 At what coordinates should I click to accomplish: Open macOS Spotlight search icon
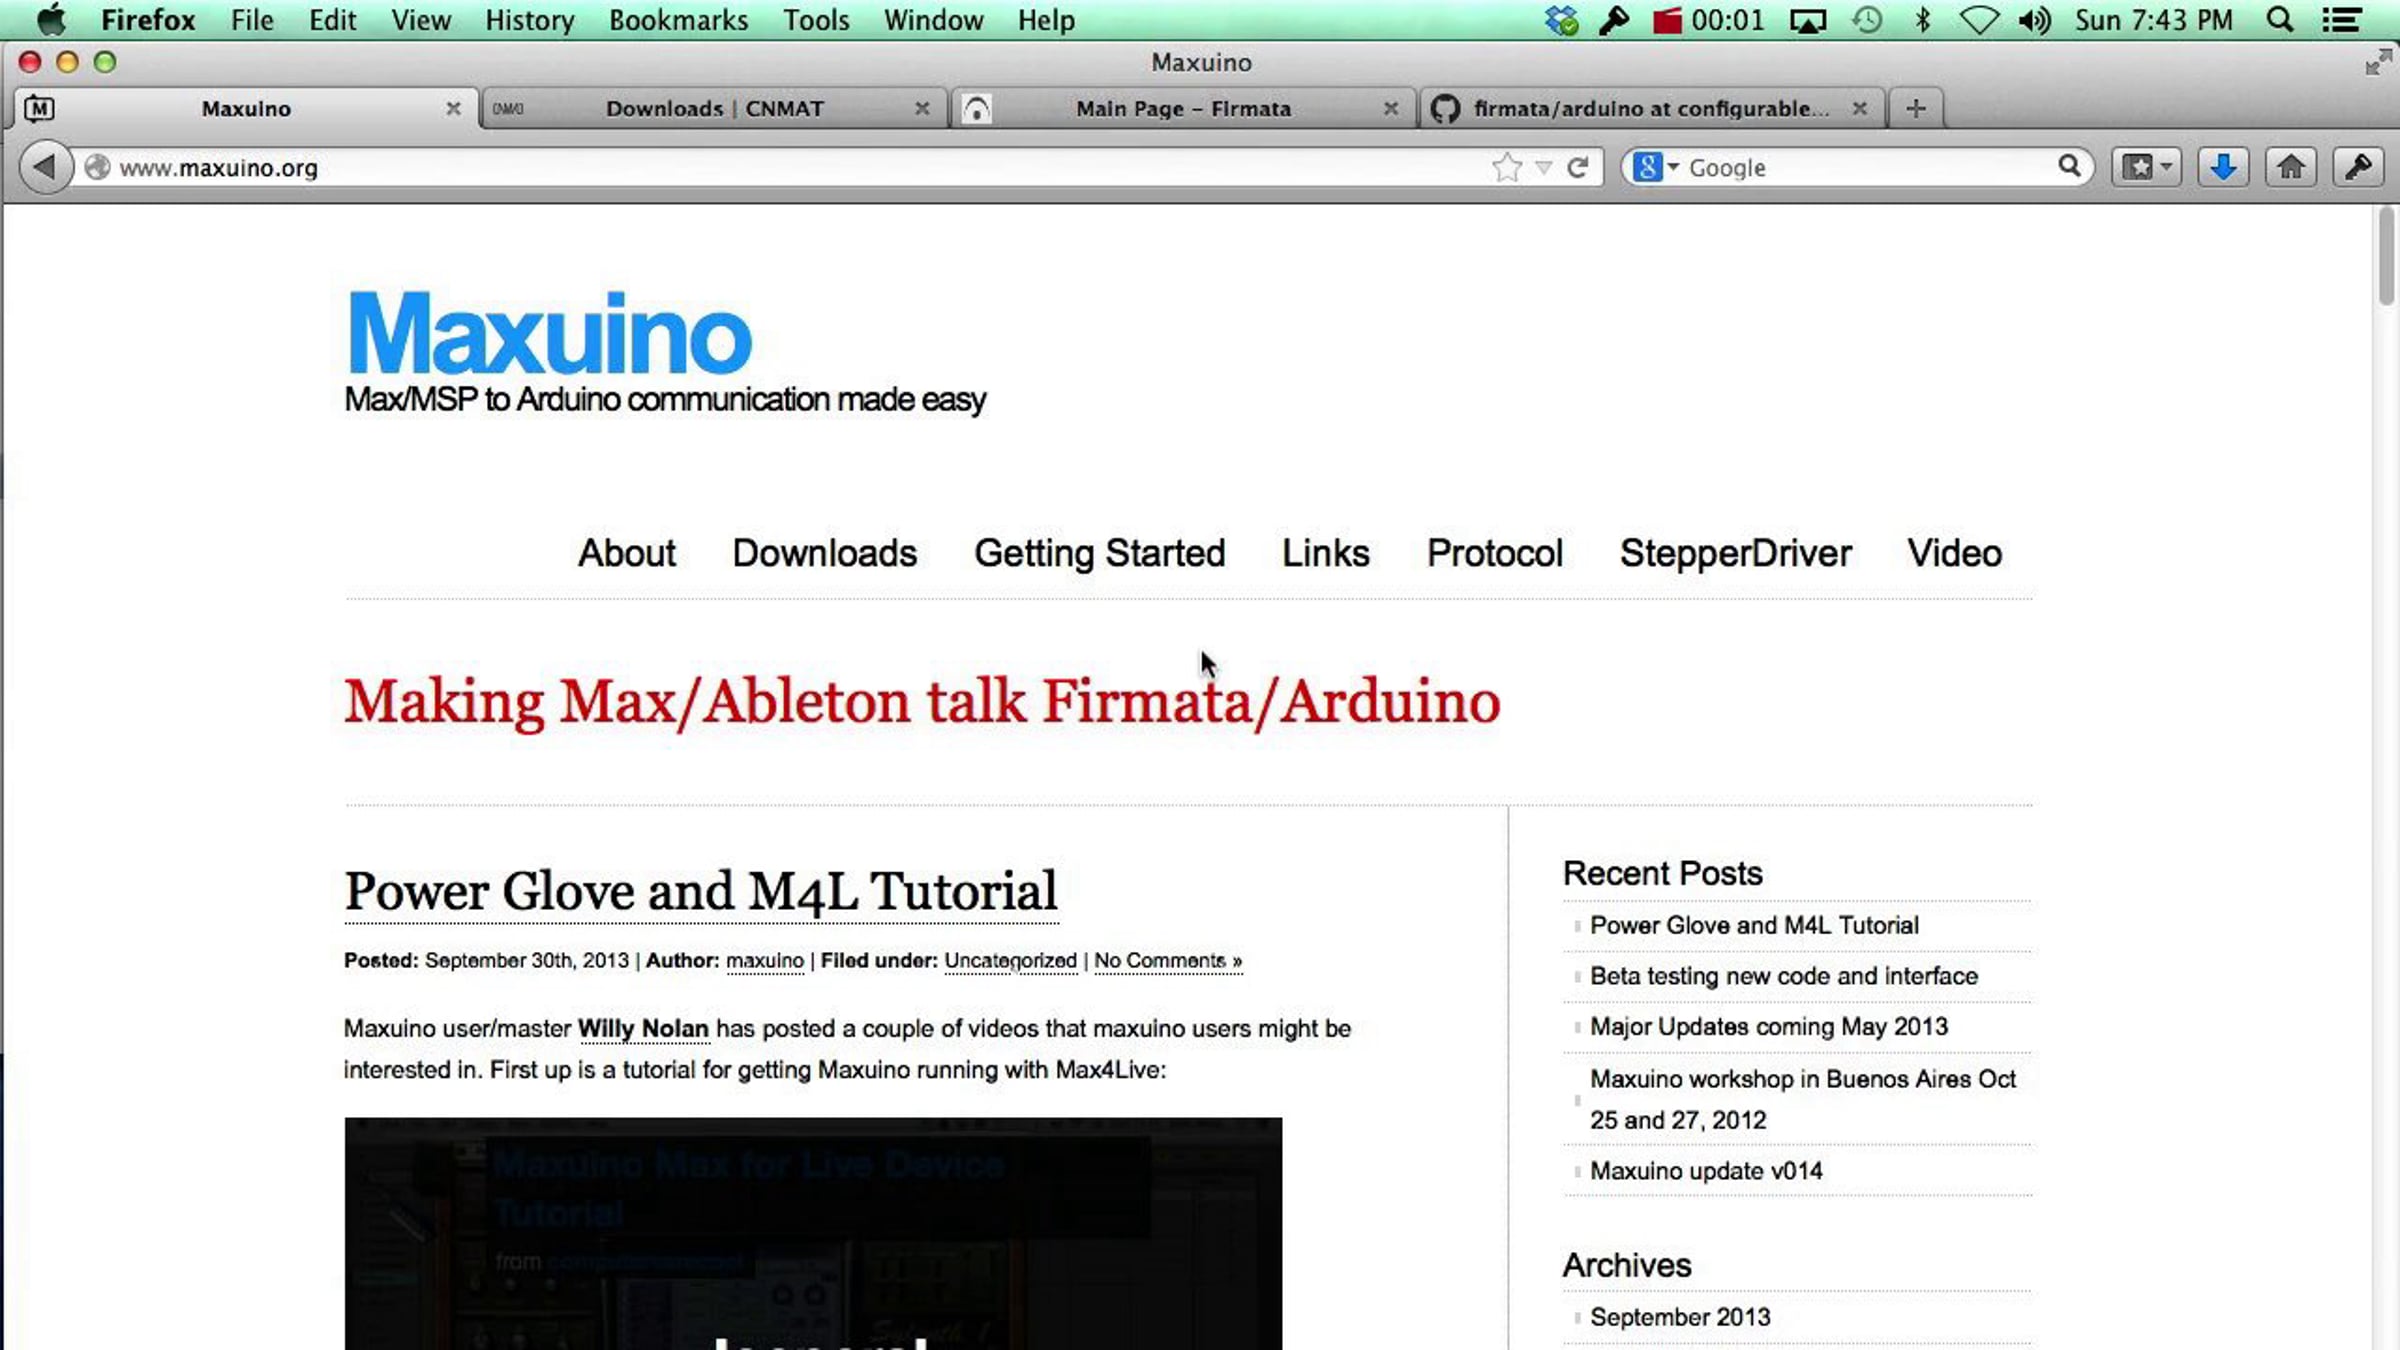coord(2279,20)
